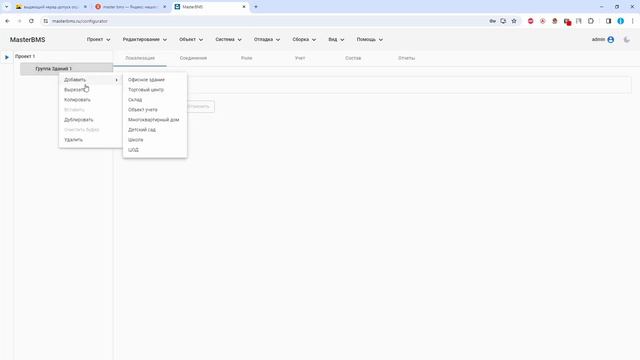
Task: Expand the Проект 1 tree arrow
Action: coord(7,57)
